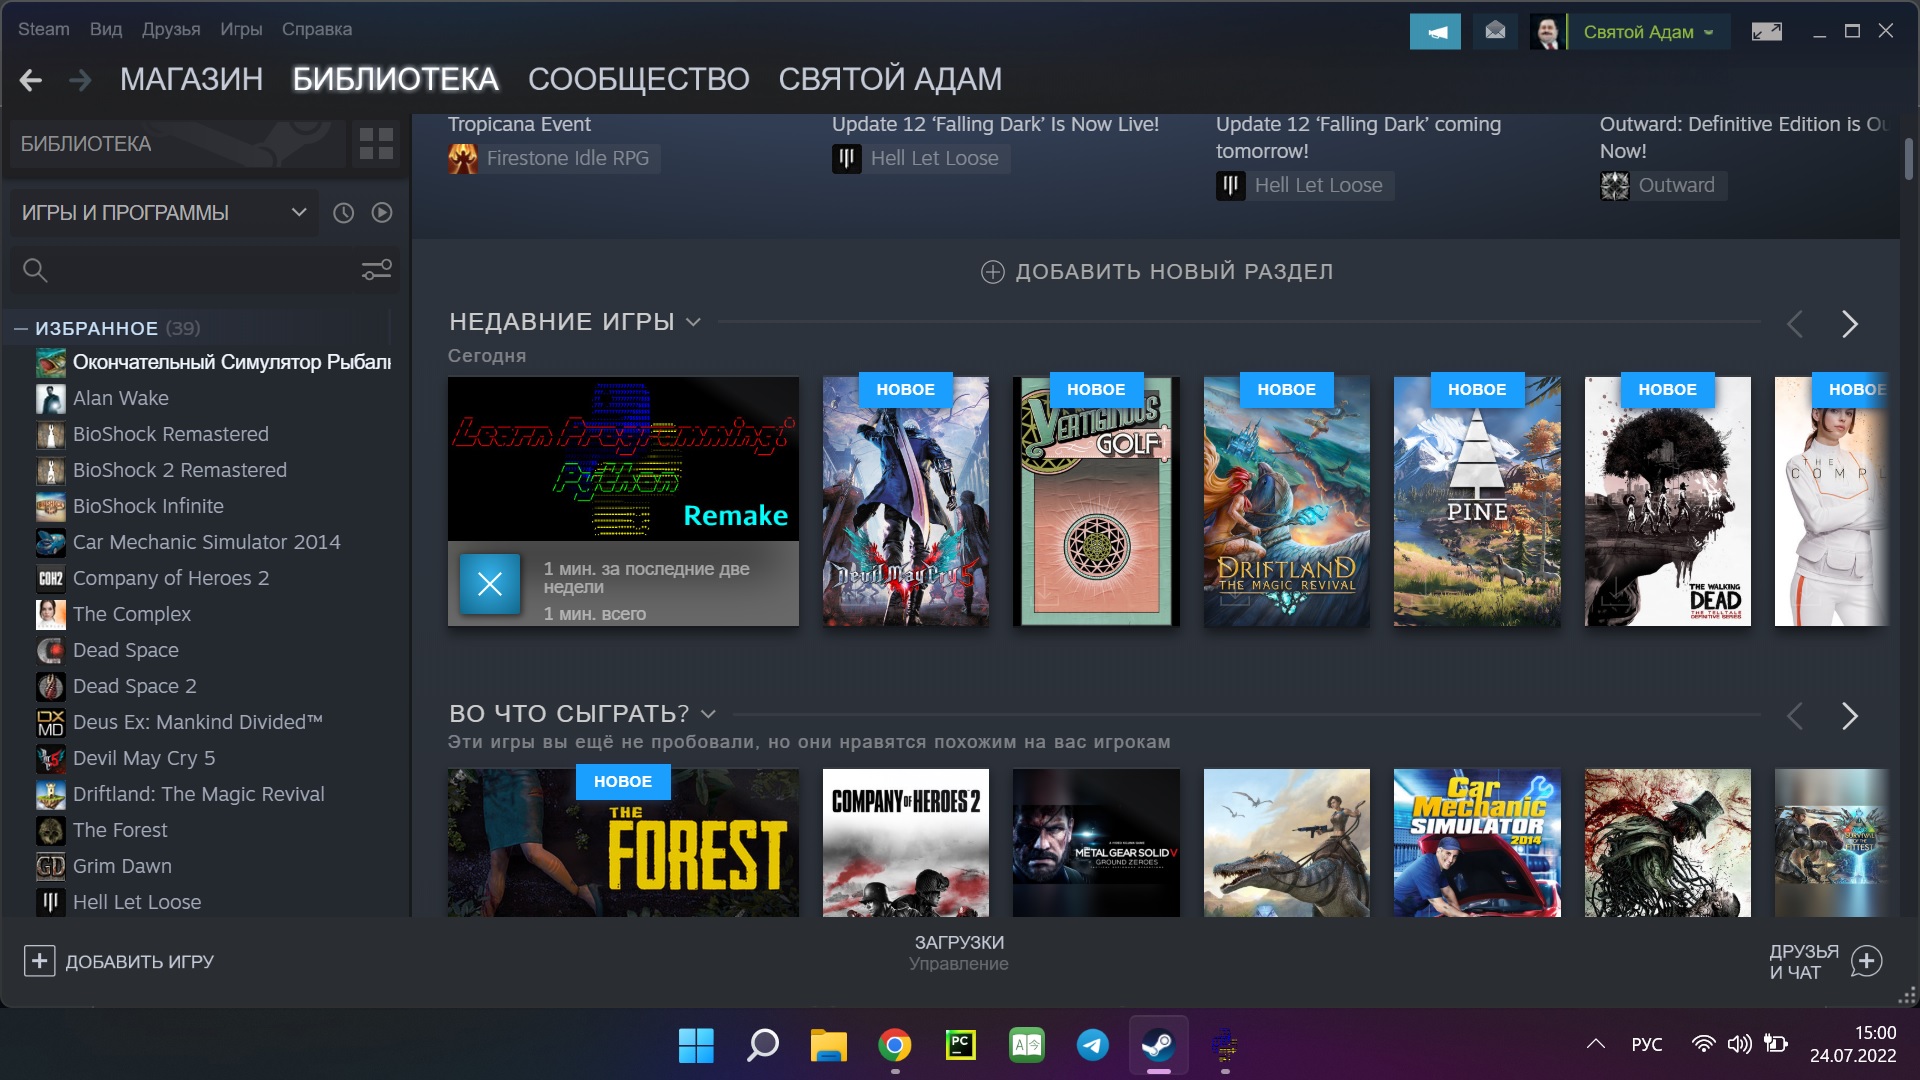Click Добавить новый раздел button

click(1156, 272)
